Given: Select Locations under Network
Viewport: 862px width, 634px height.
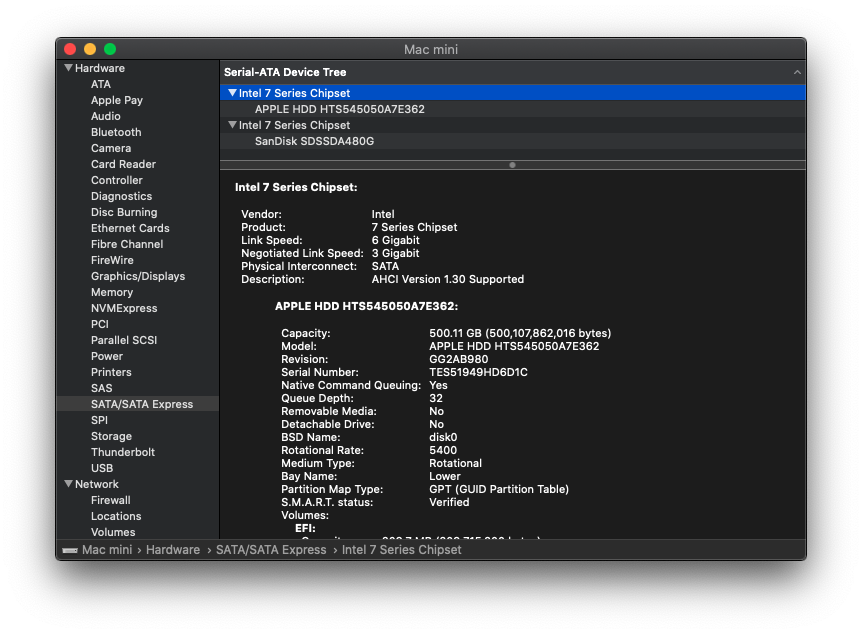Looking at the screenshot, I should [116, 516].
